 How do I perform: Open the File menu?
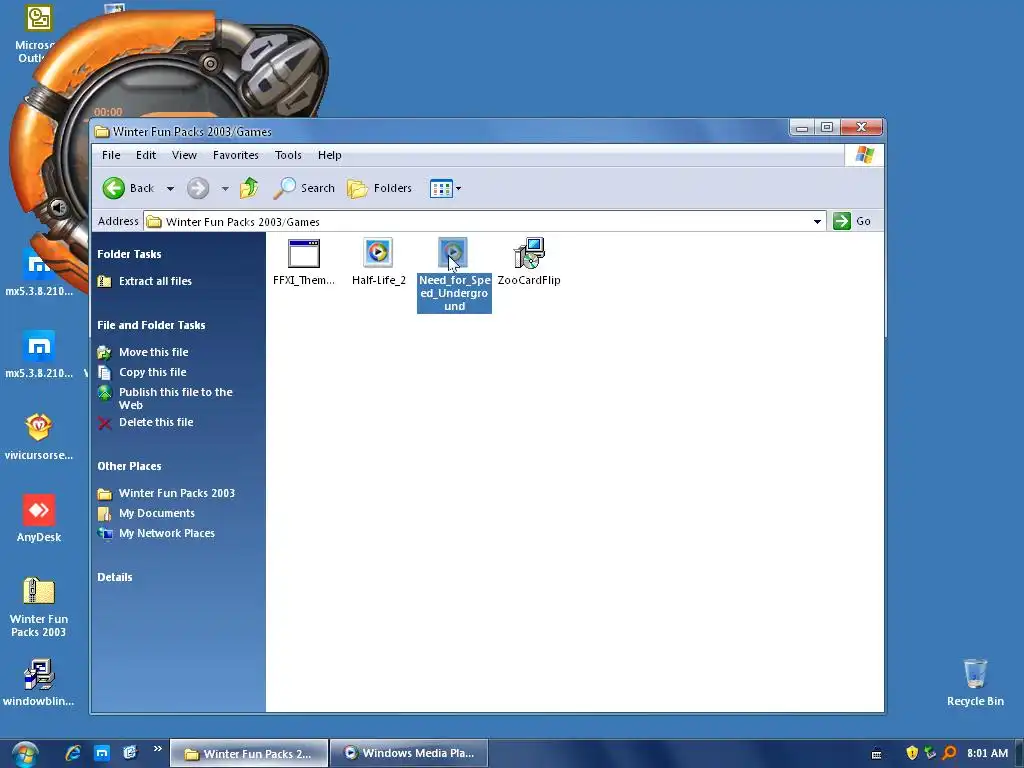click(111, 155)
